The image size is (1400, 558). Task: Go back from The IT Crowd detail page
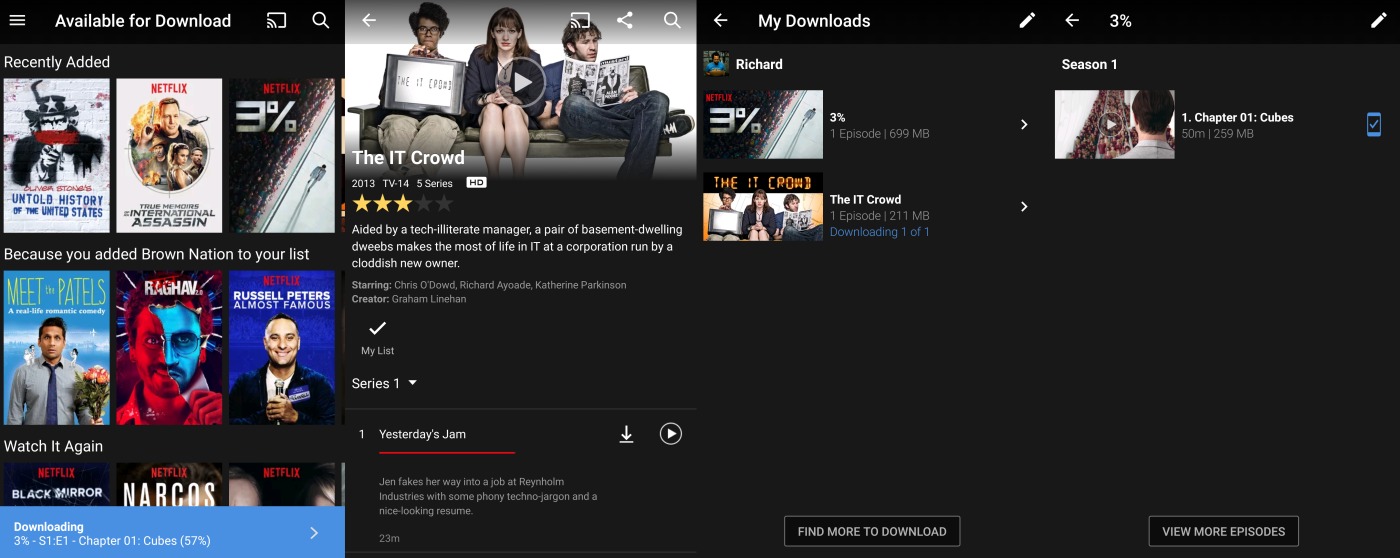point(369,20)
